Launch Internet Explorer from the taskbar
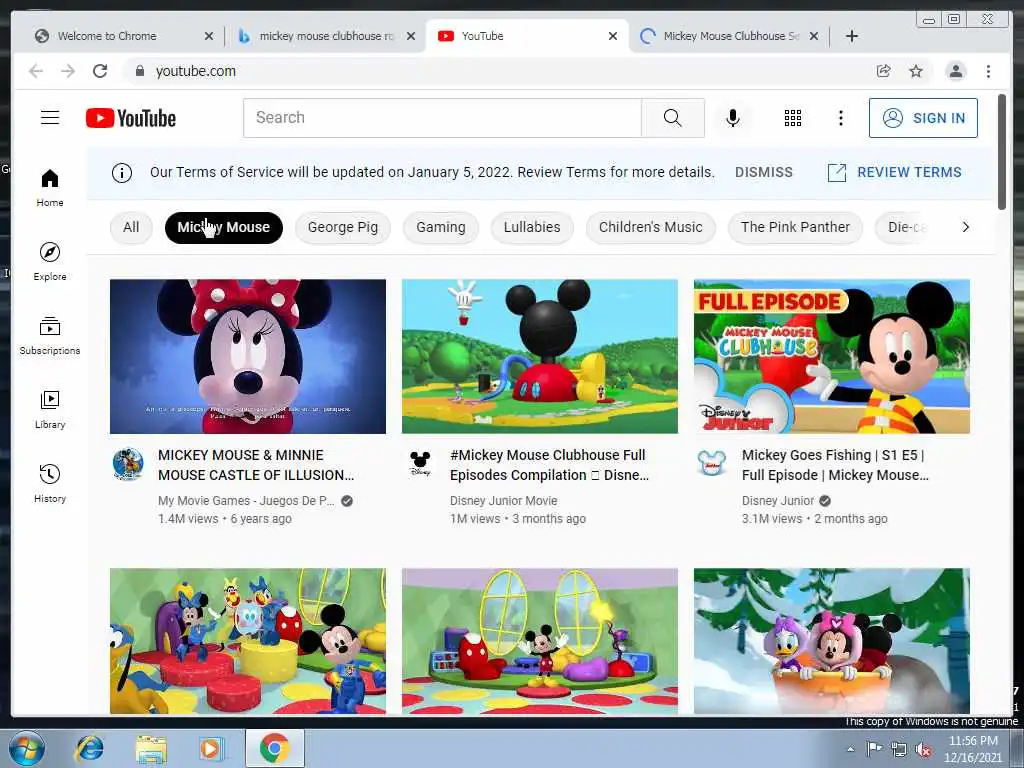This screenshot has height=768, width=1024. [89, 748]
